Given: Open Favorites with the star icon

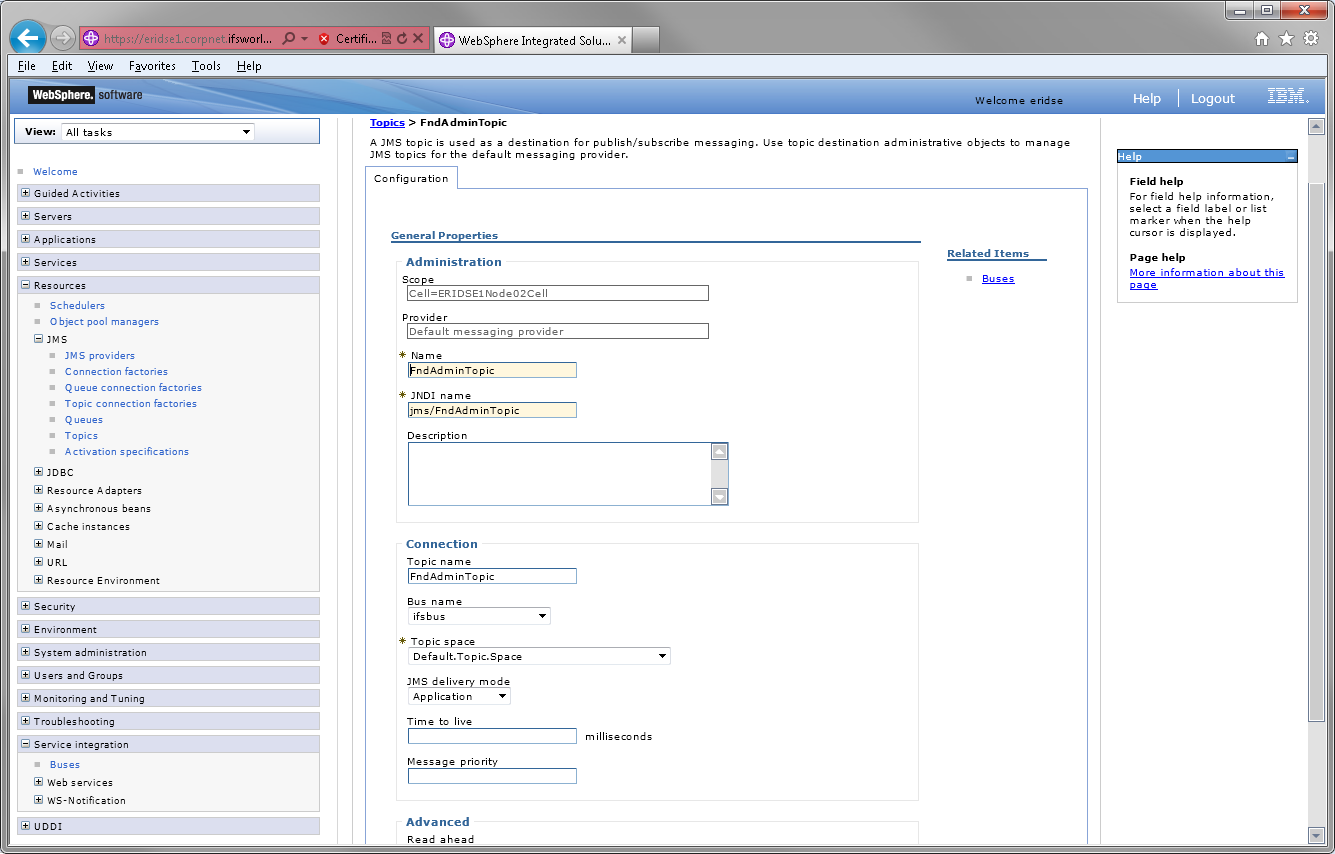Looking at the screenshot, I should 1287,38.
